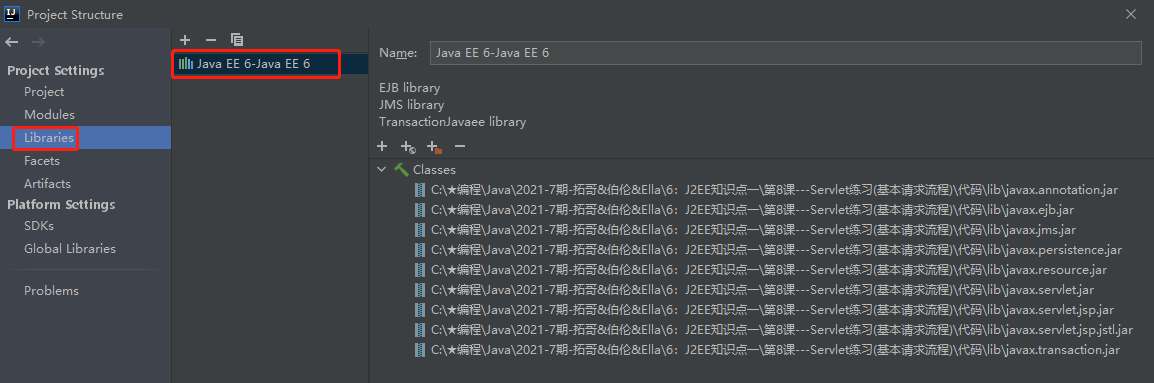Click the library Name input field

[x=785, y=53]
